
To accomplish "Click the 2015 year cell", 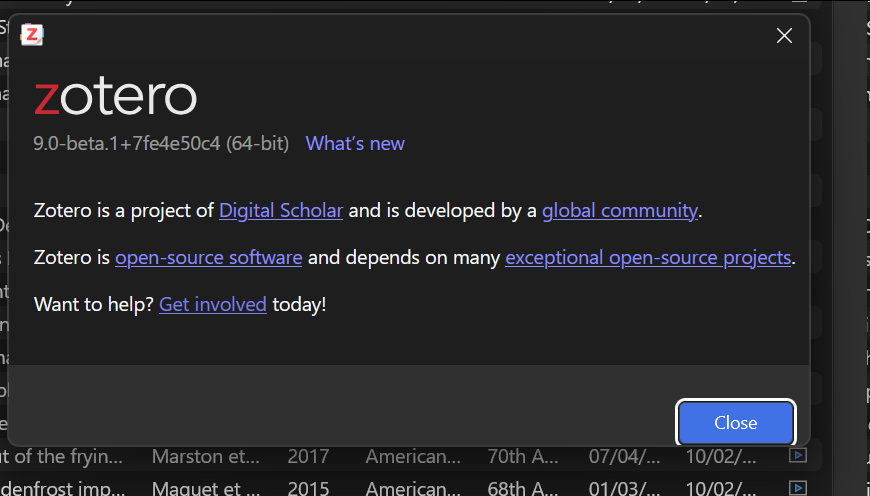I will [308, 488].
